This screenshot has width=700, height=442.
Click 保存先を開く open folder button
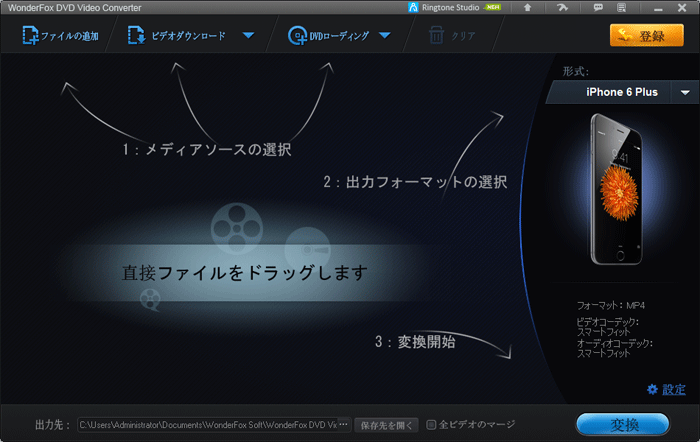tap(387, 425)
